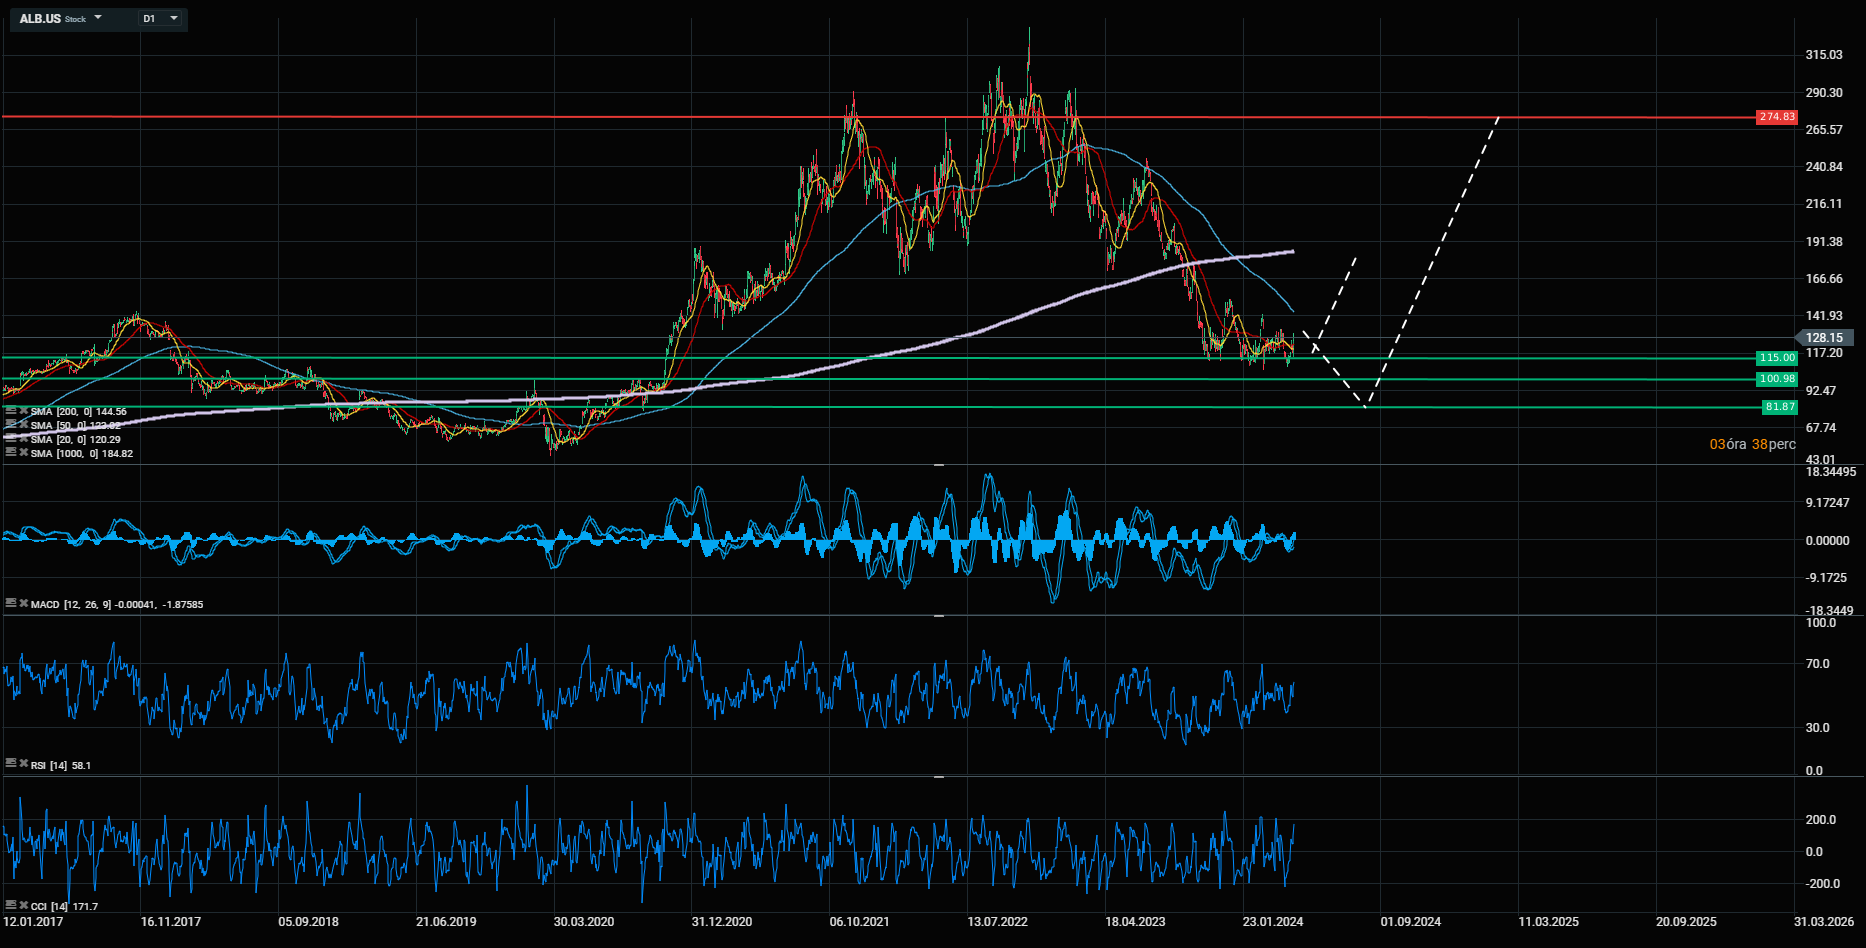This screenshot has height=948, width=1866.
Task: Open settings icon for MACD indicator
Action: click(10, 604)
